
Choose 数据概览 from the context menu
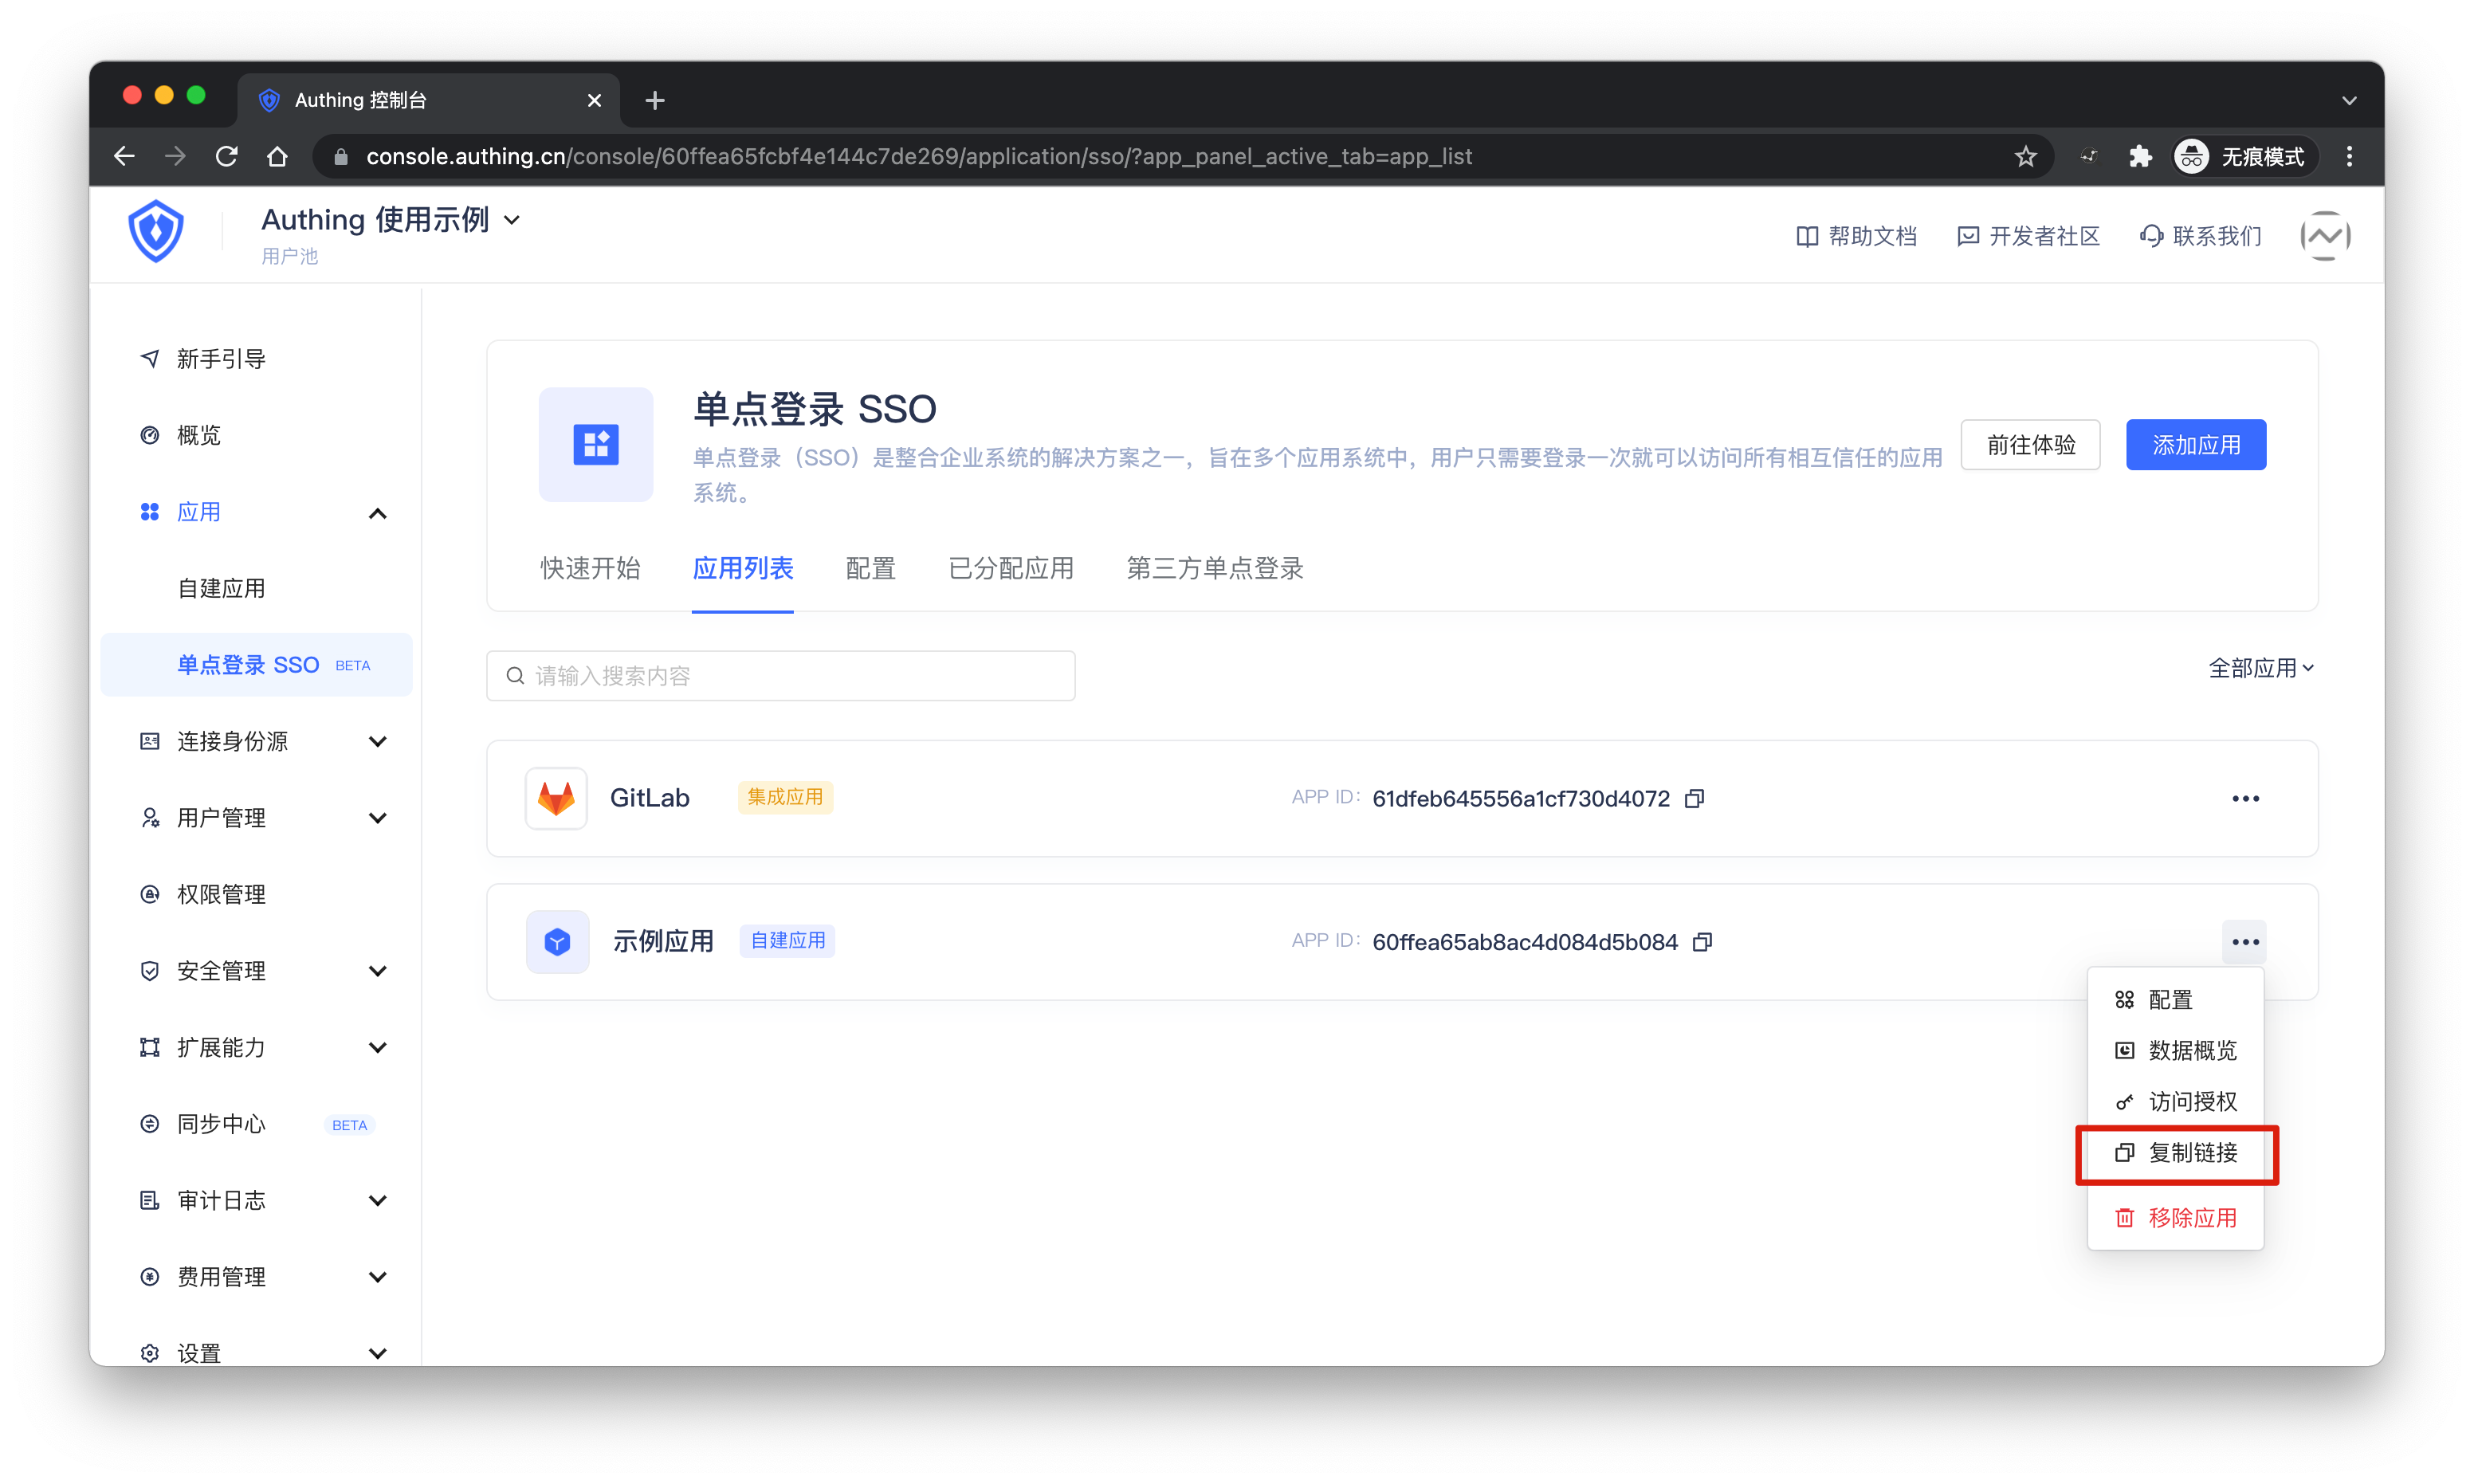(x=2174, y=1050)
